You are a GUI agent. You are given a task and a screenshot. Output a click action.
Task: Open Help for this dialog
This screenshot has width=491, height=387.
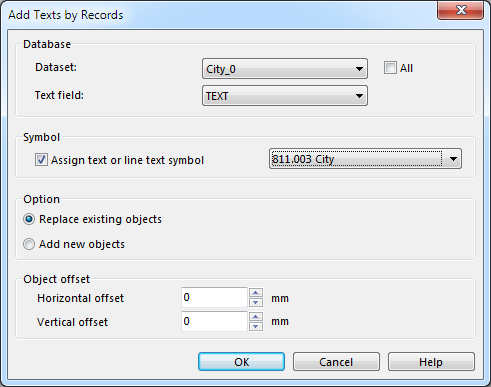point(431,362)
